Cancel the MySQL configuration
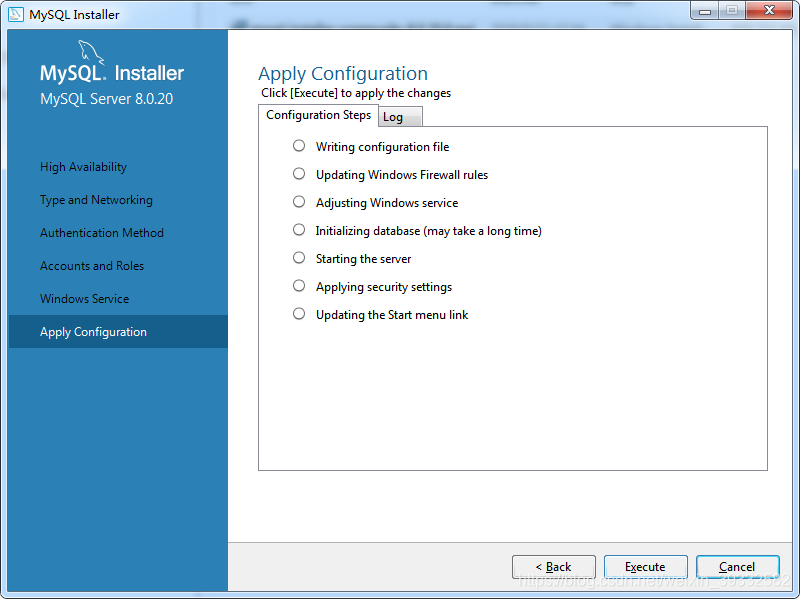Viewport: 800px width, 599px height. 737,567
